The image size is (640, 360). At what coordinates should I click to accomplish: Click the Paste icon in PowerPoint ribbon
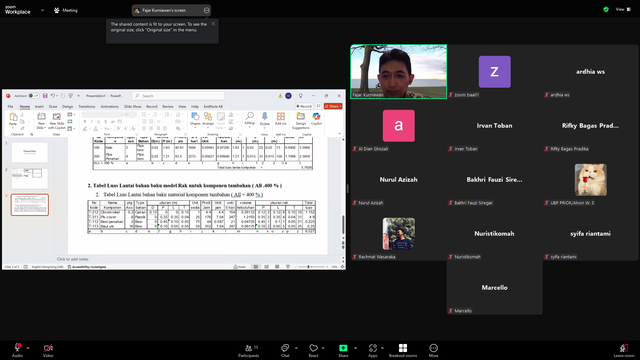click(13, 118)
